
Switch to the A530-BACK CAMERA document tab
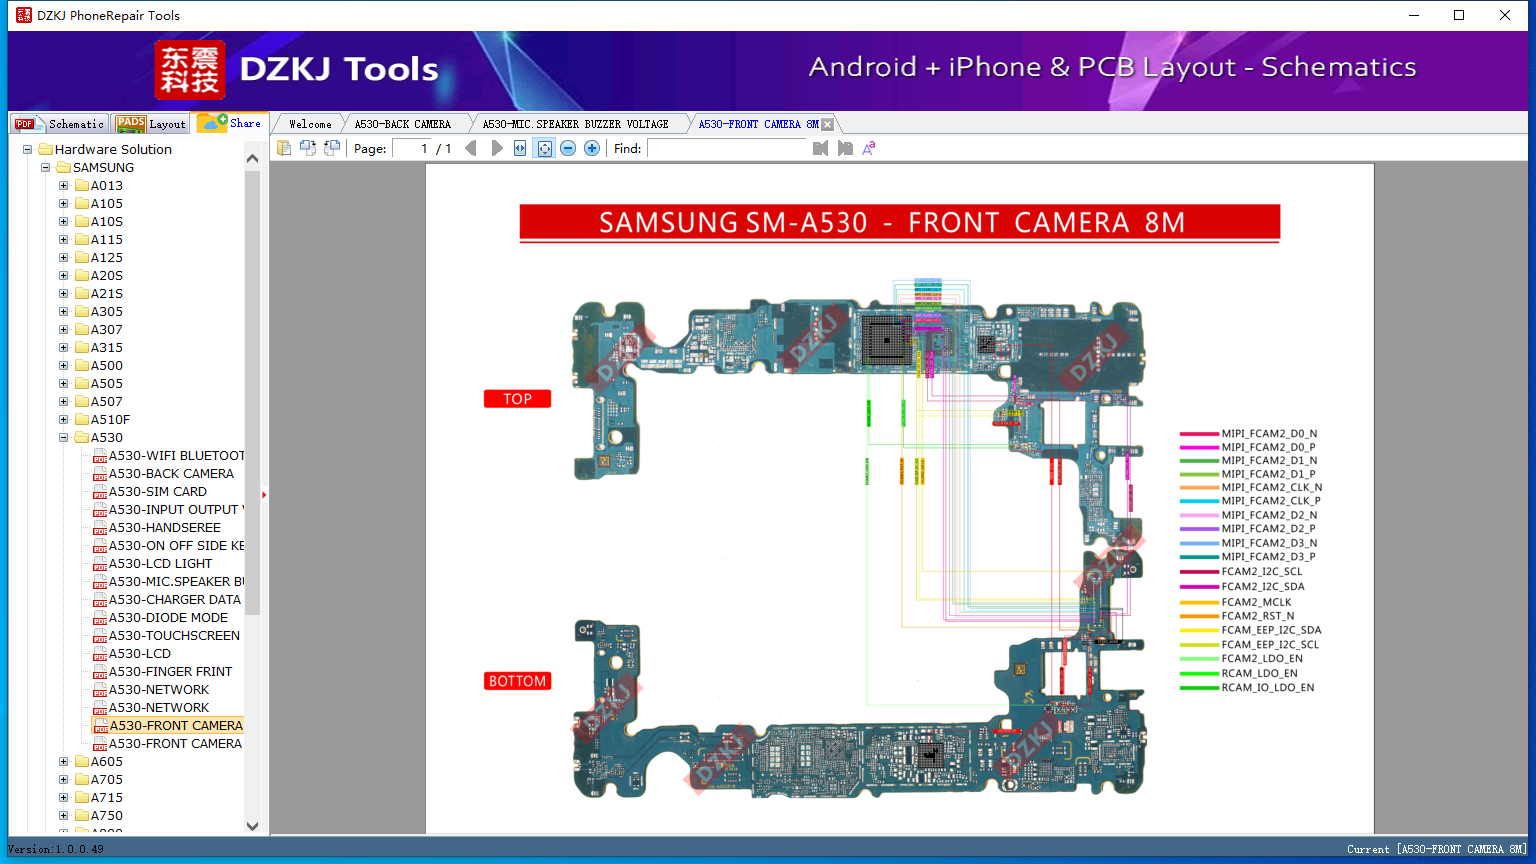pos(403,124)
